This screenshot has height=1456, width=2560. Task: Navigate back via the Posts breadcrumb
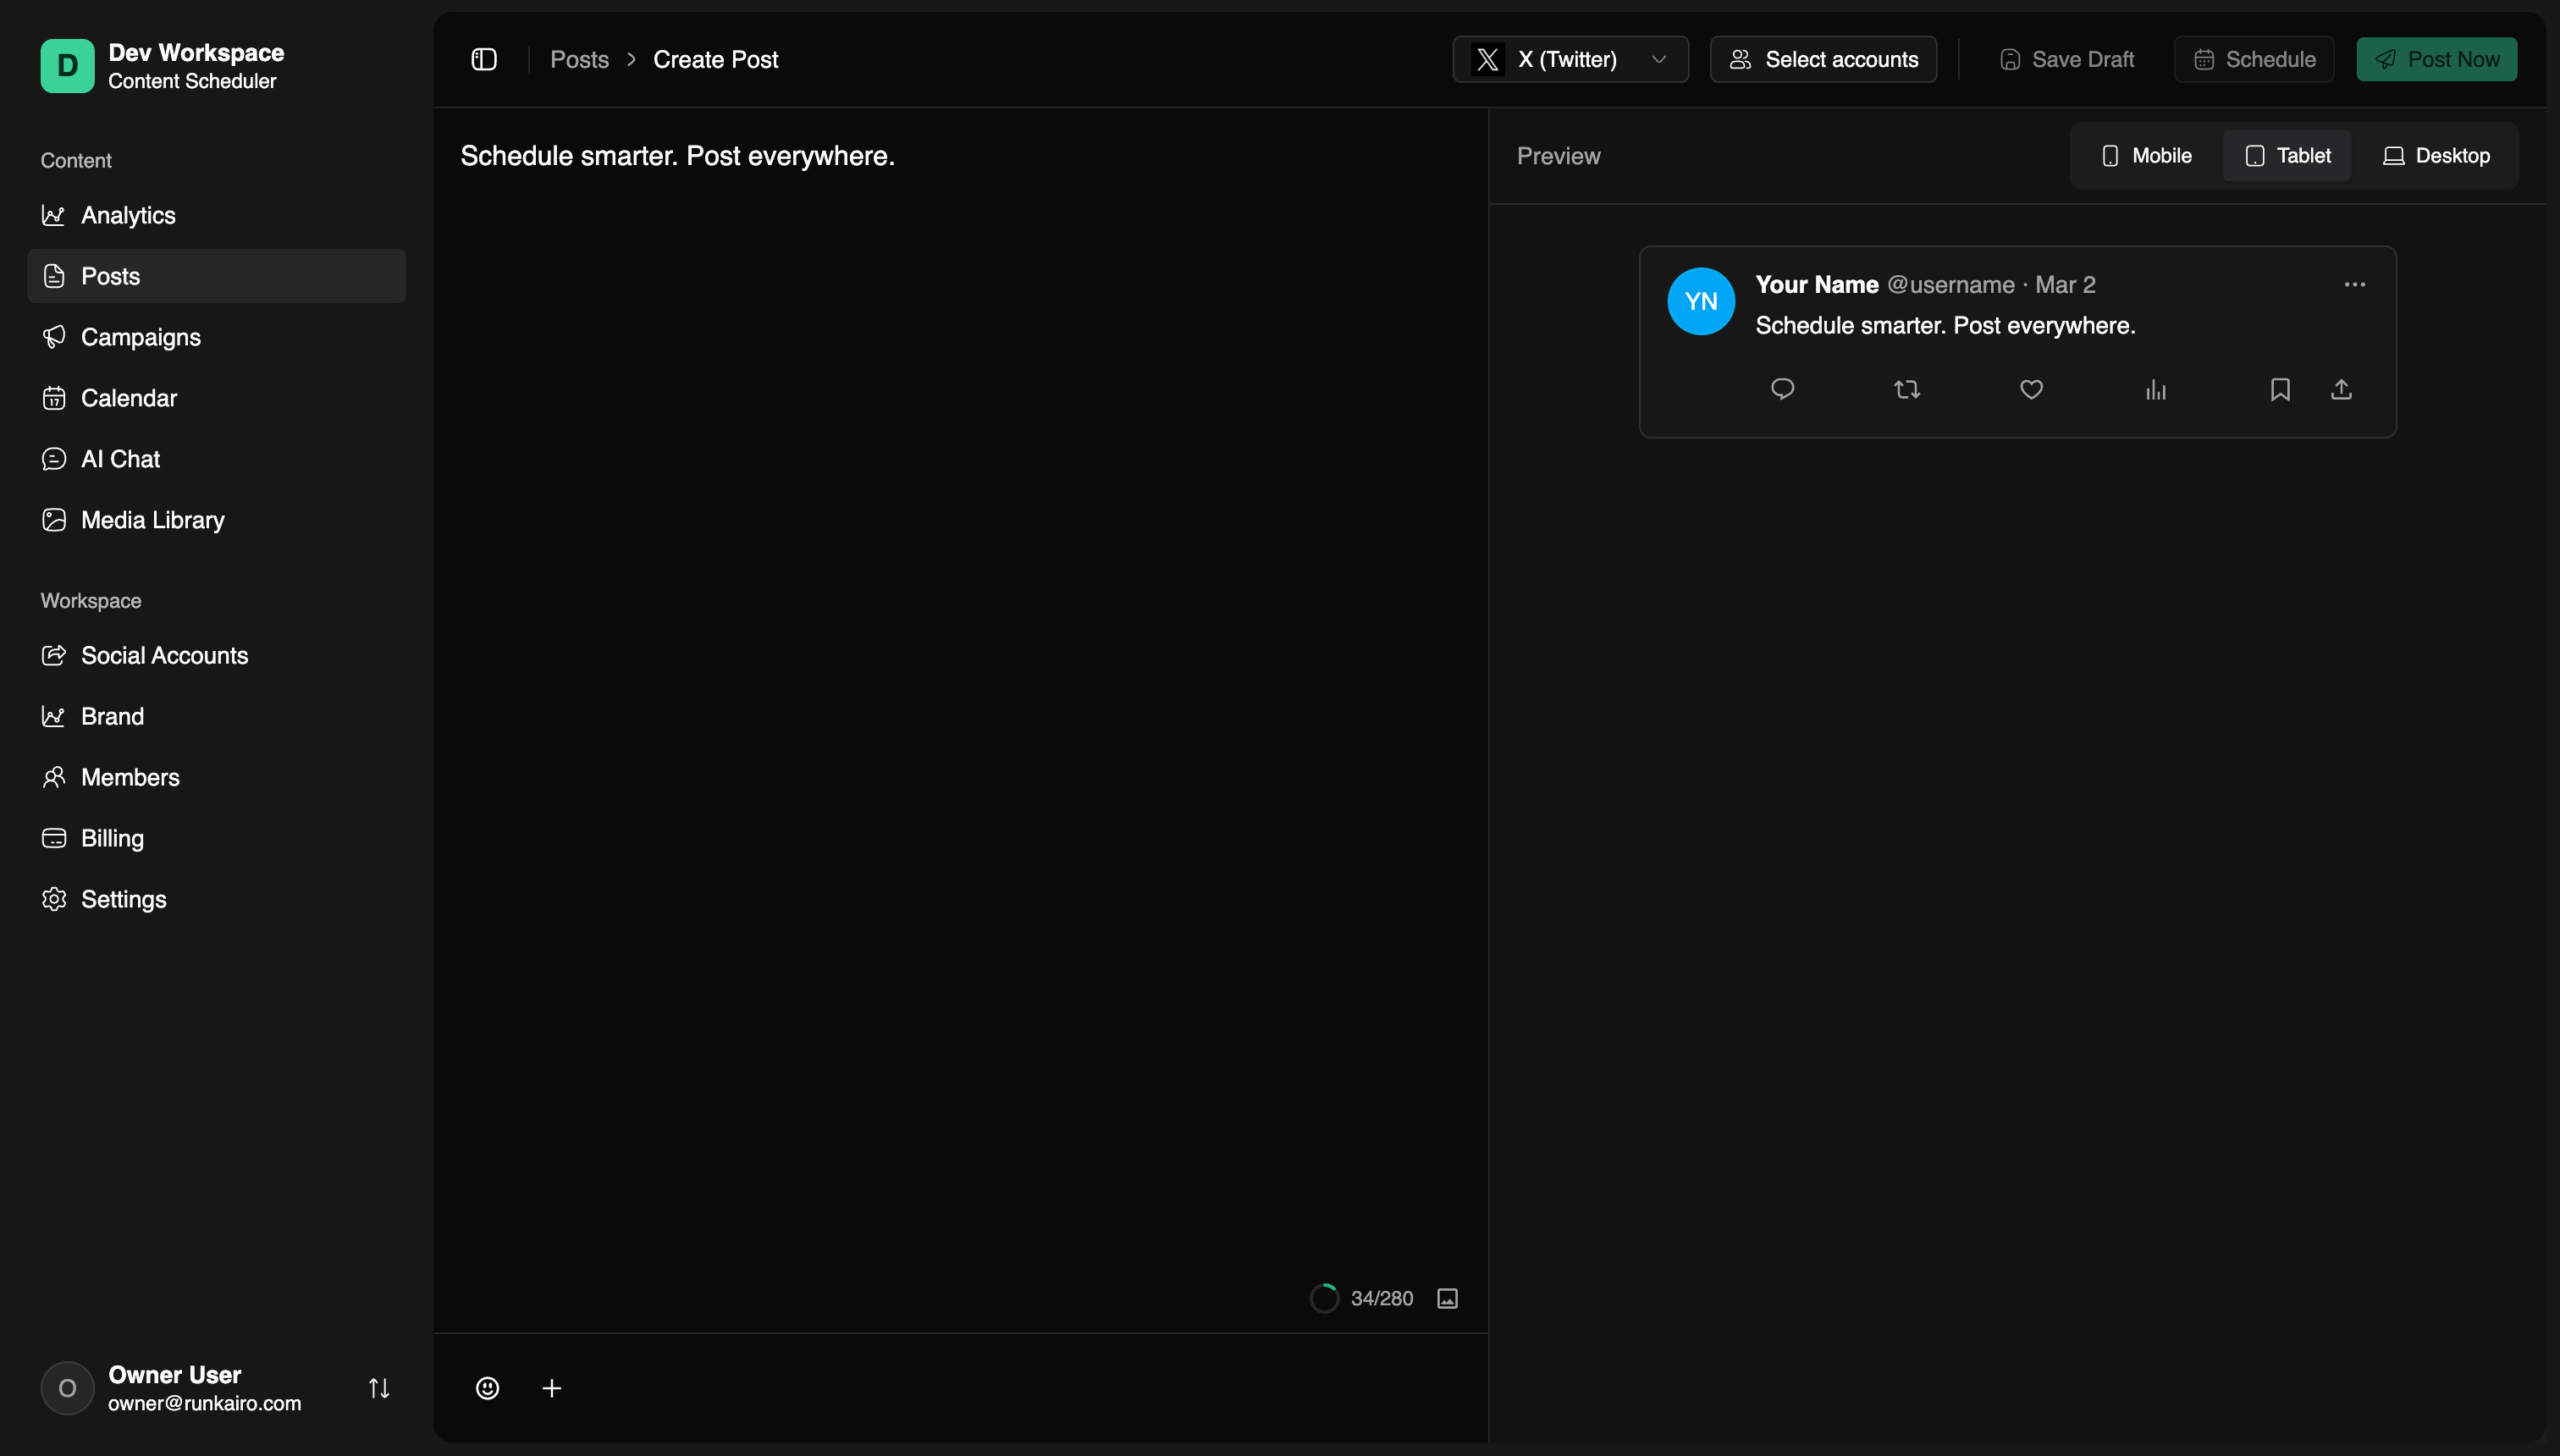coord(579,59)
